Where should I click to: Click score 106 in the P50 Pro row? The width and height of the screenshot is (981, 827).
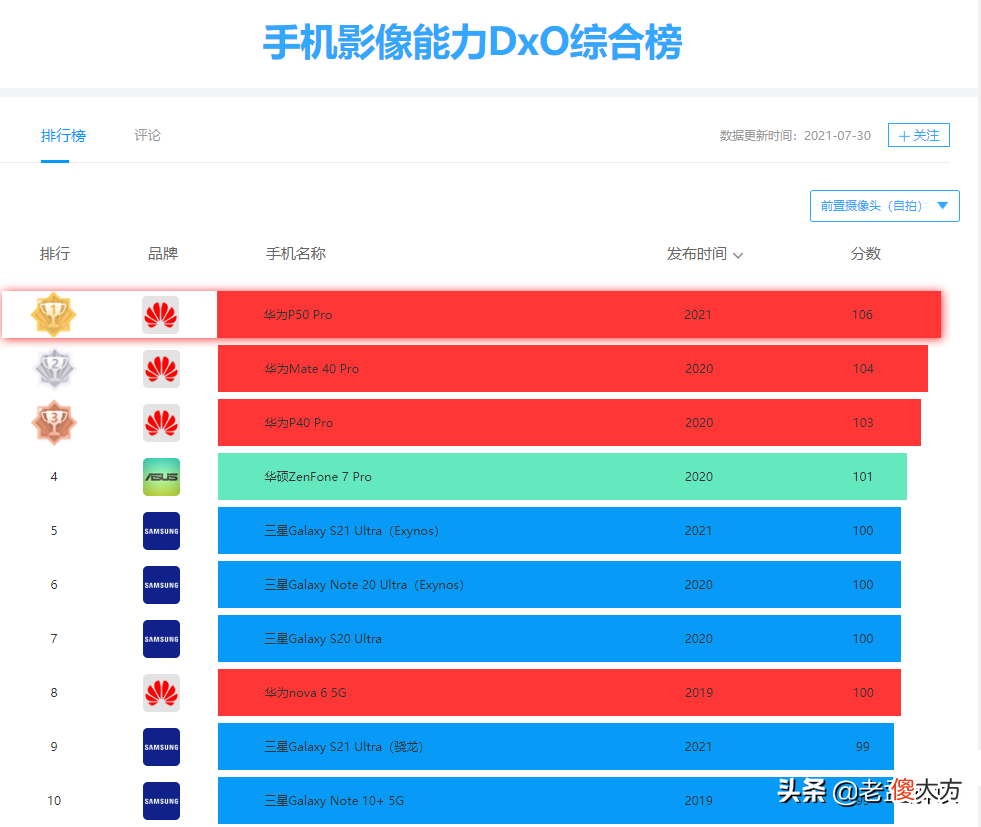pyautogui.click(x=862, y=315)
